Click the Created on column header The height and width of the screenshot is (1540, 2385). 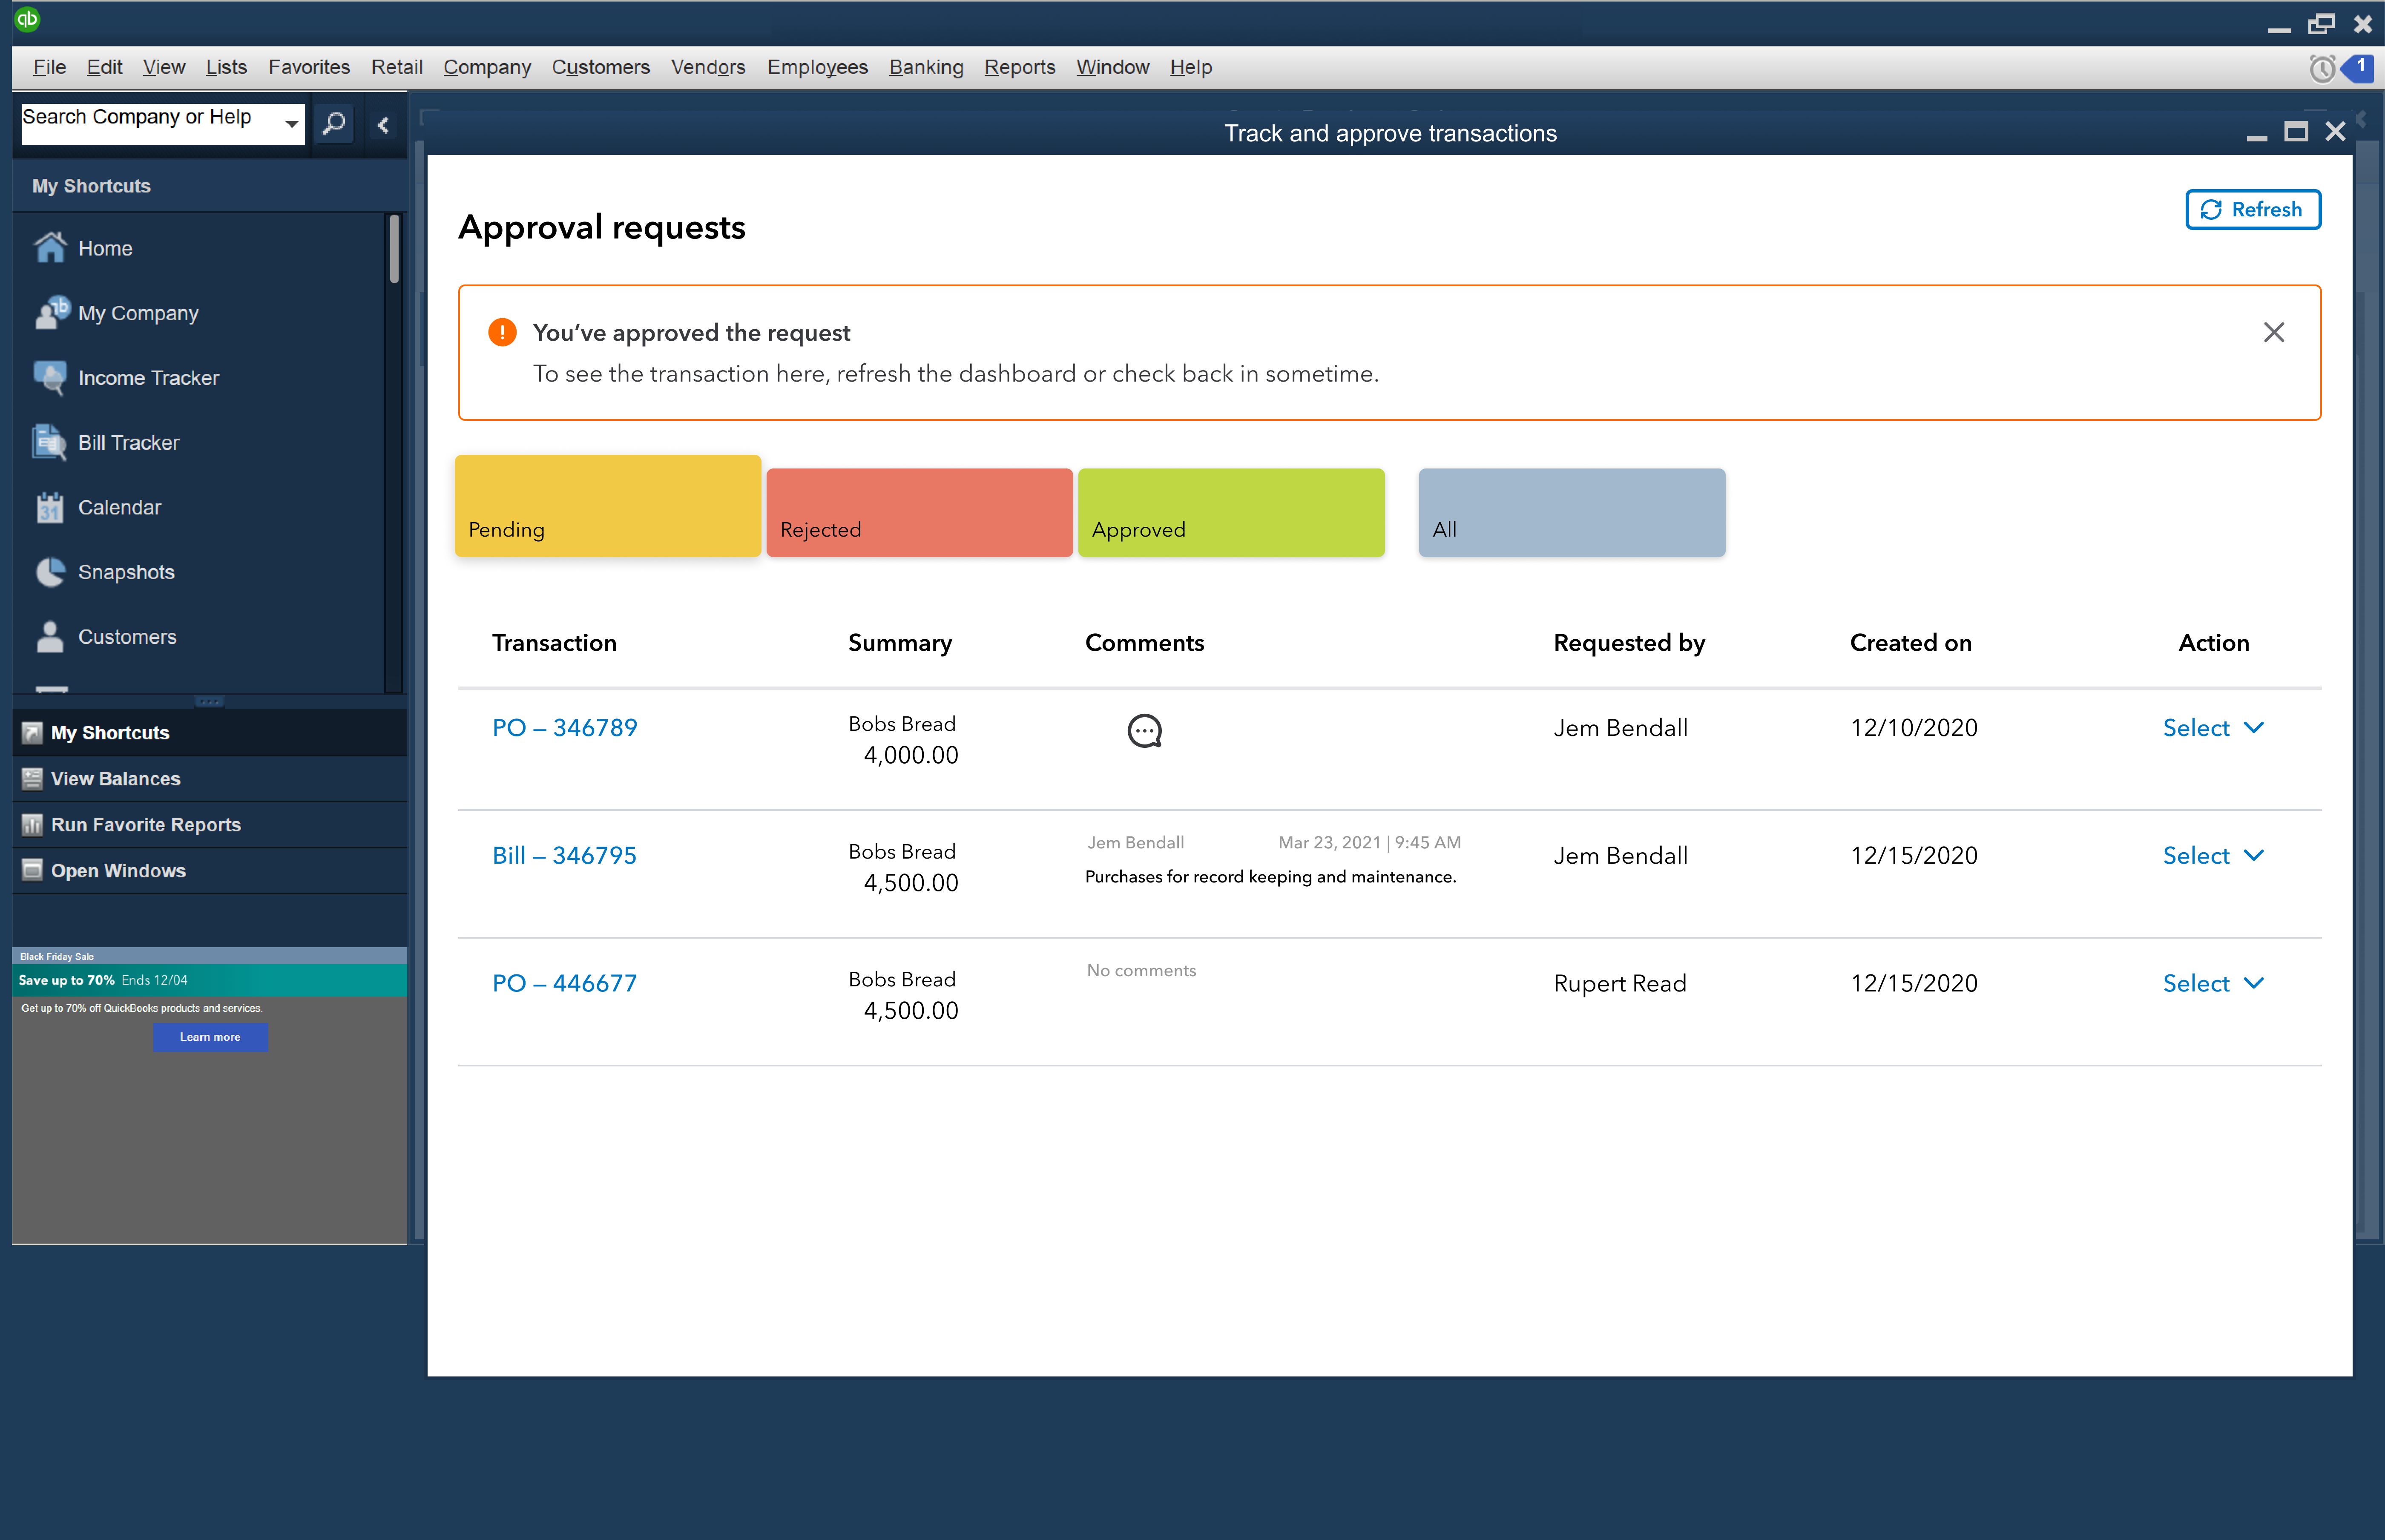tap(1910, 643)
